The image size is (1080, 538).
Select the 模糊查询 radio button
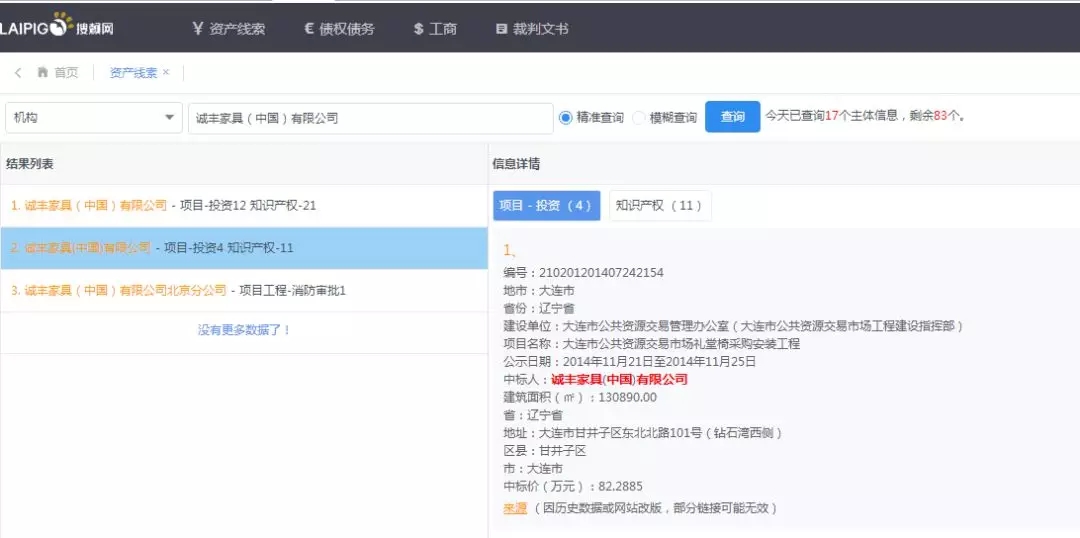638,118
